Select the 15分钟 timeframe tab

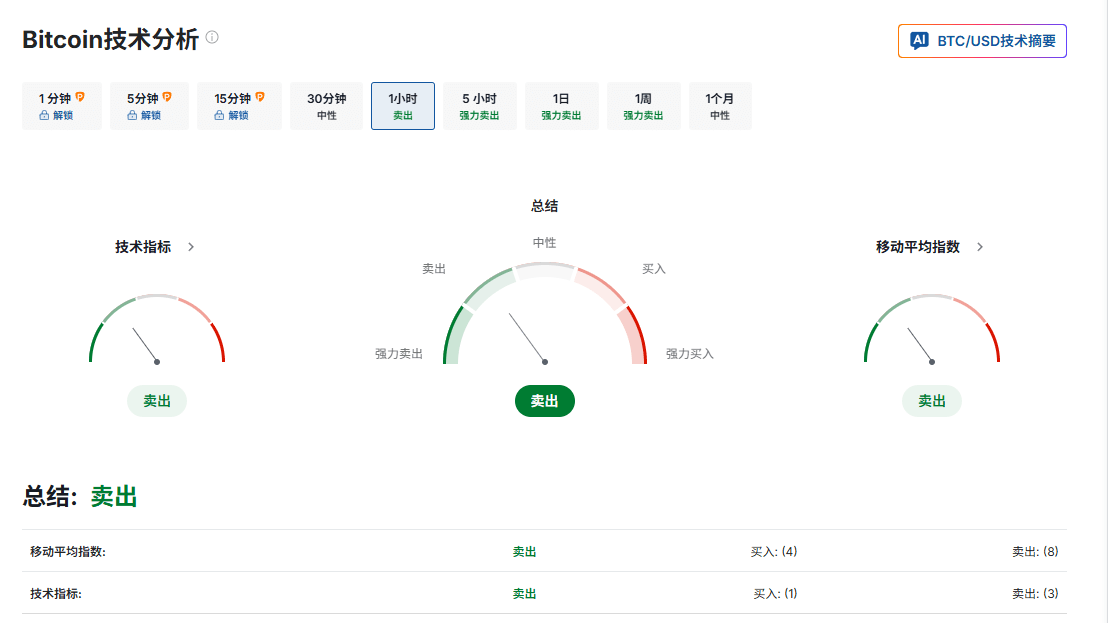[239, 106]
